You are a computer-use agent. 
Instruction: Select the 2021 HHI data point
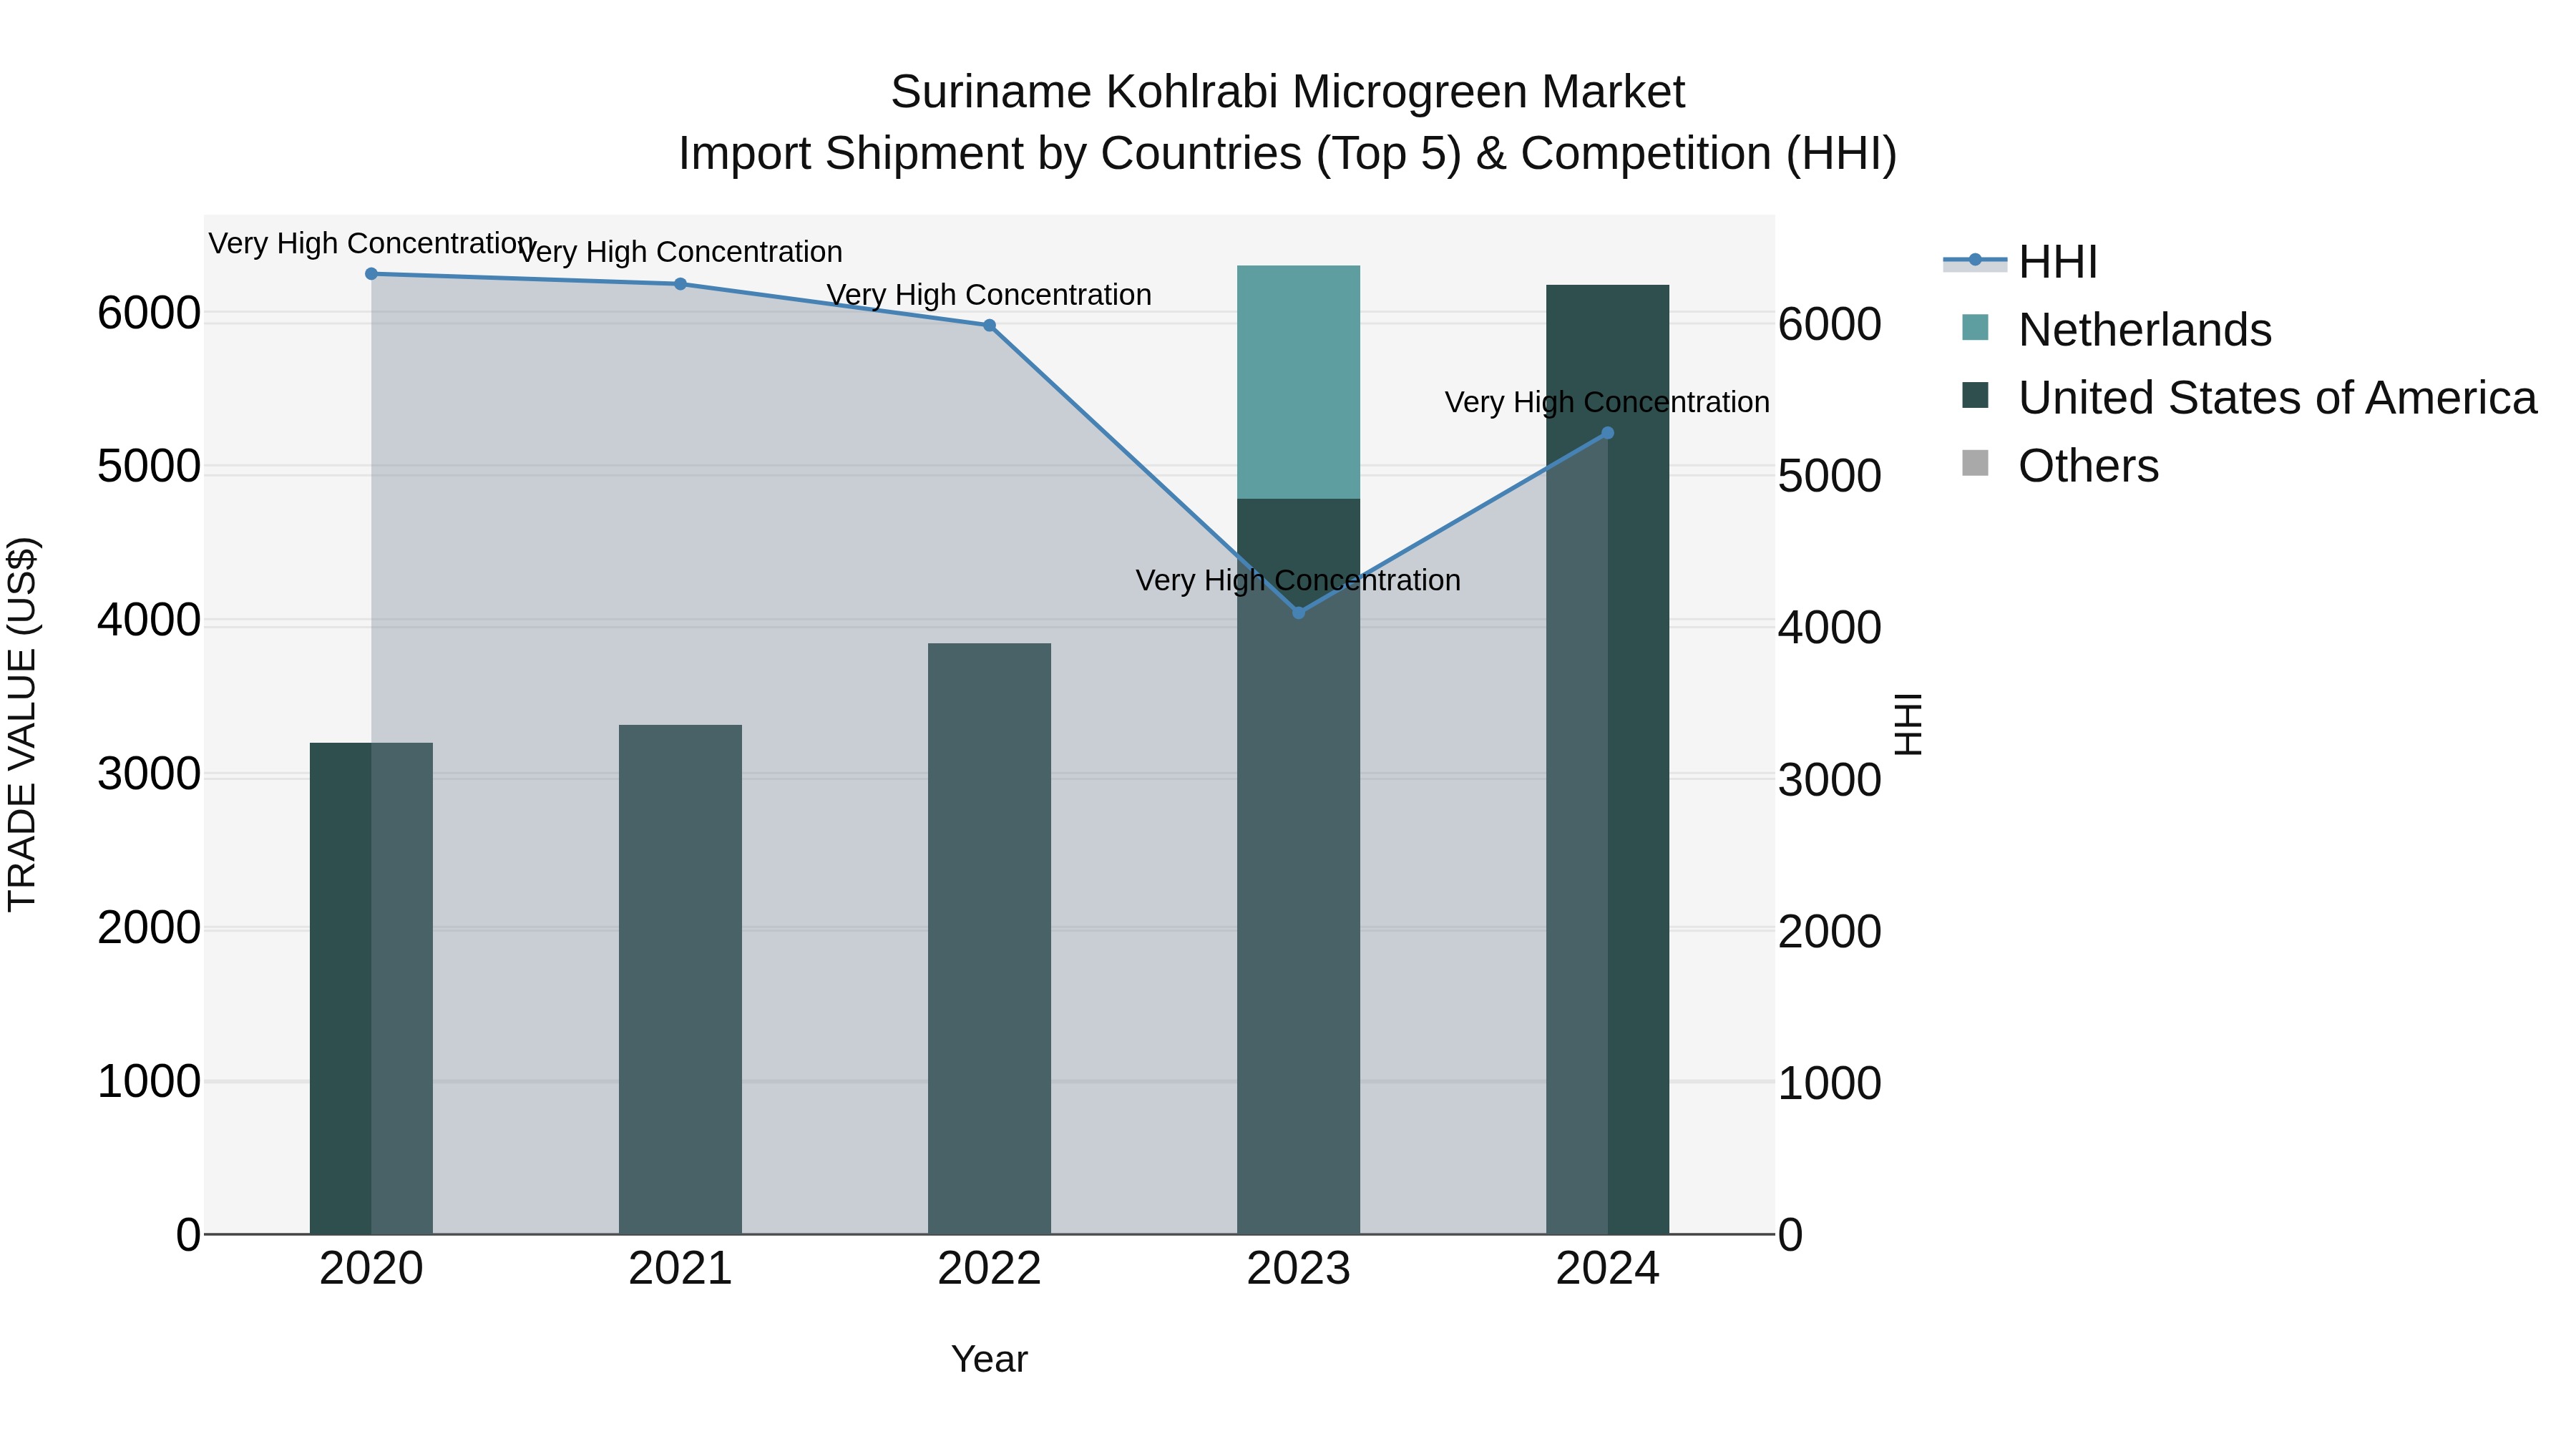click(680, 284)
